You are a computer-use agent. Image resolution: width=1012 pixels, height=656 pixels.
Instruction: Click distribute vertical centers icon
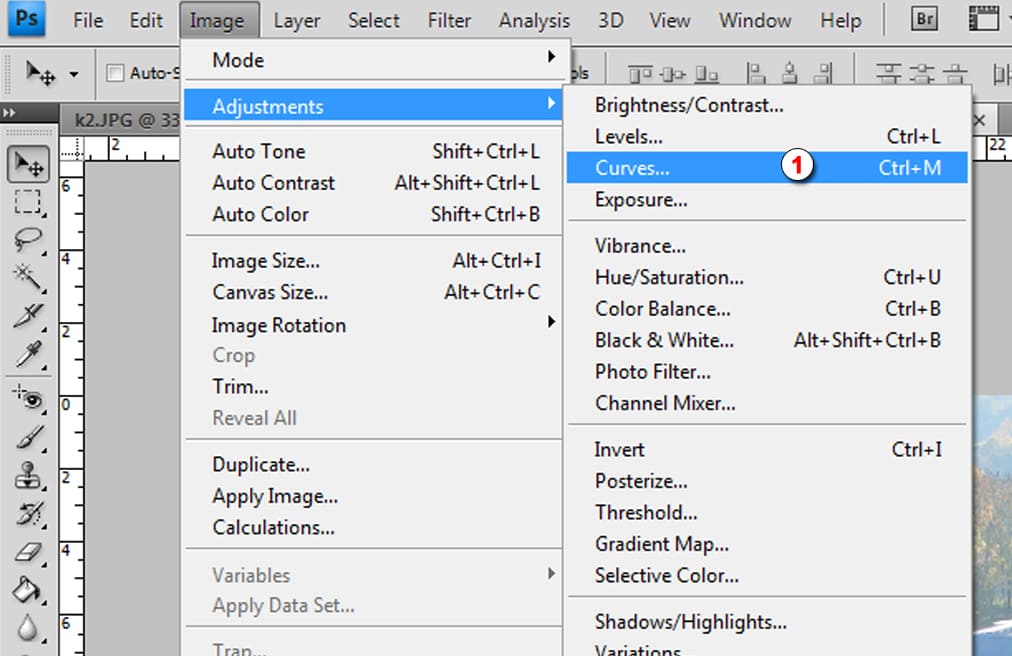coord(922,74)
